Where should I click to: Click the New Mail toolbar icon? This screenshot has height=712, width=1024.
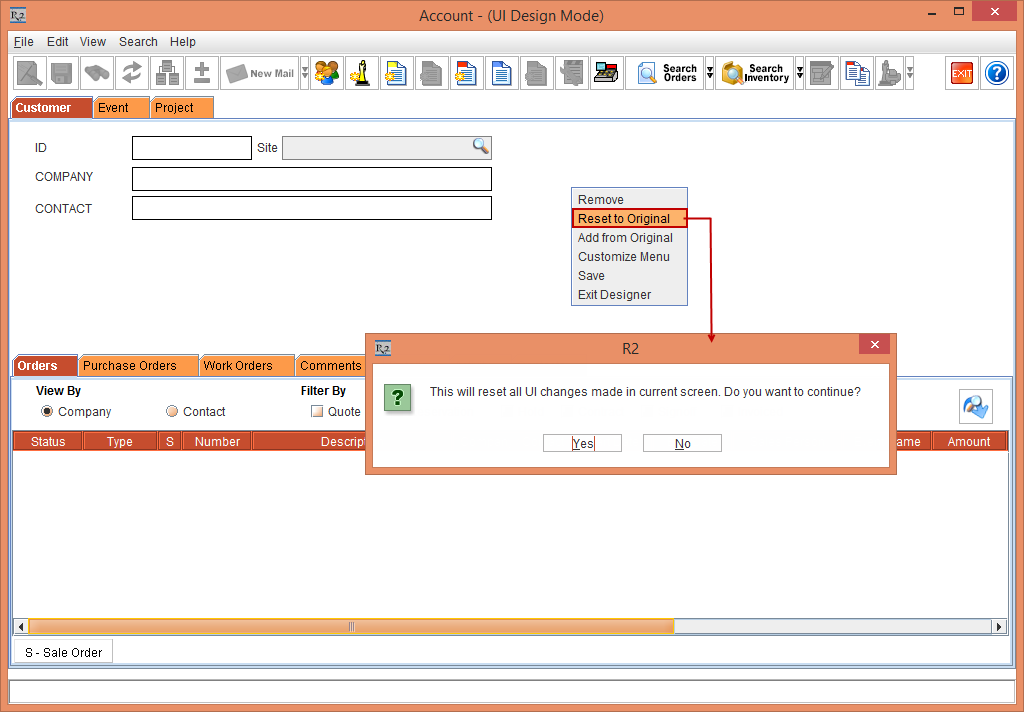(261, 73)
